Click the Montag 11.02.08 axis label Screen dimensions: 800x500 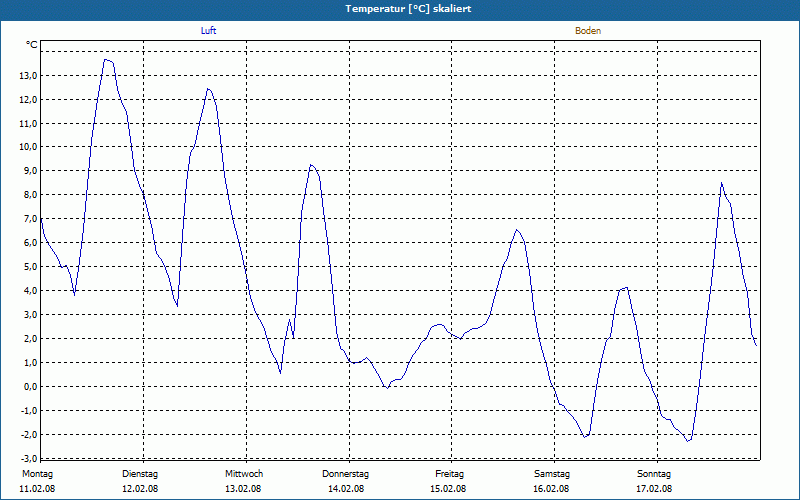click(x=37, y=481)
